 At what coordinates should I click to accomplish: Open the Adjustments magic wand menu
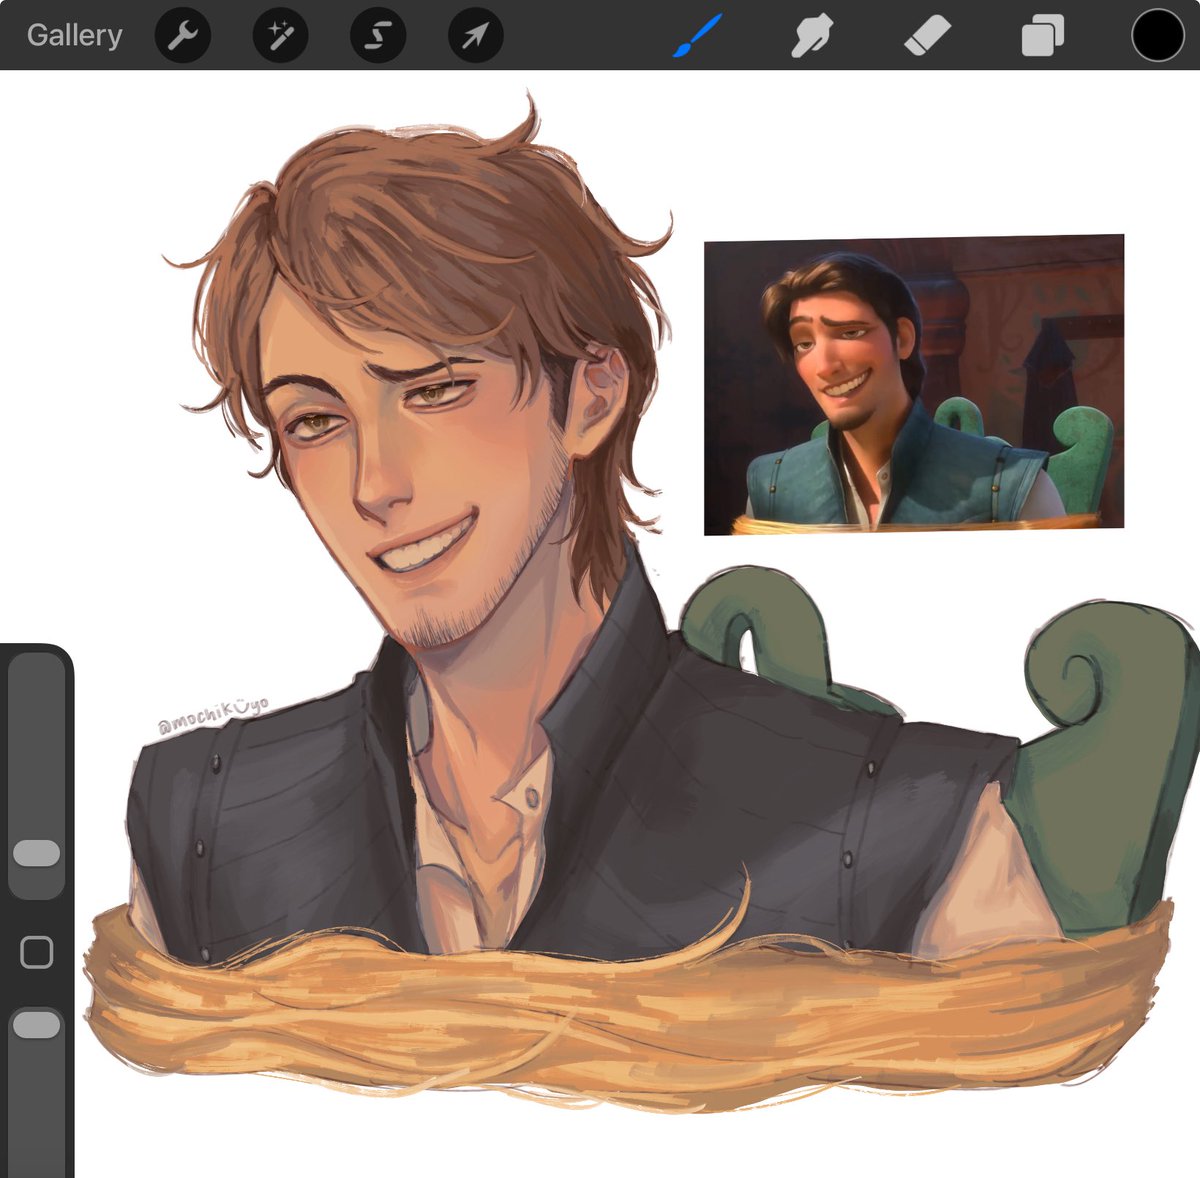(280, 36)
